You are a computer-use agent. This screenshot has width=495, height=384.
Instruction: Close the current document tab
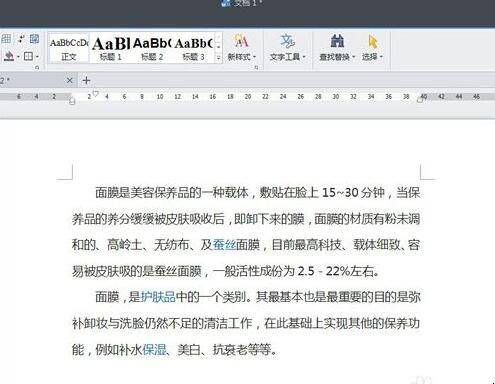pyautogui.click(x=69, y=80)
